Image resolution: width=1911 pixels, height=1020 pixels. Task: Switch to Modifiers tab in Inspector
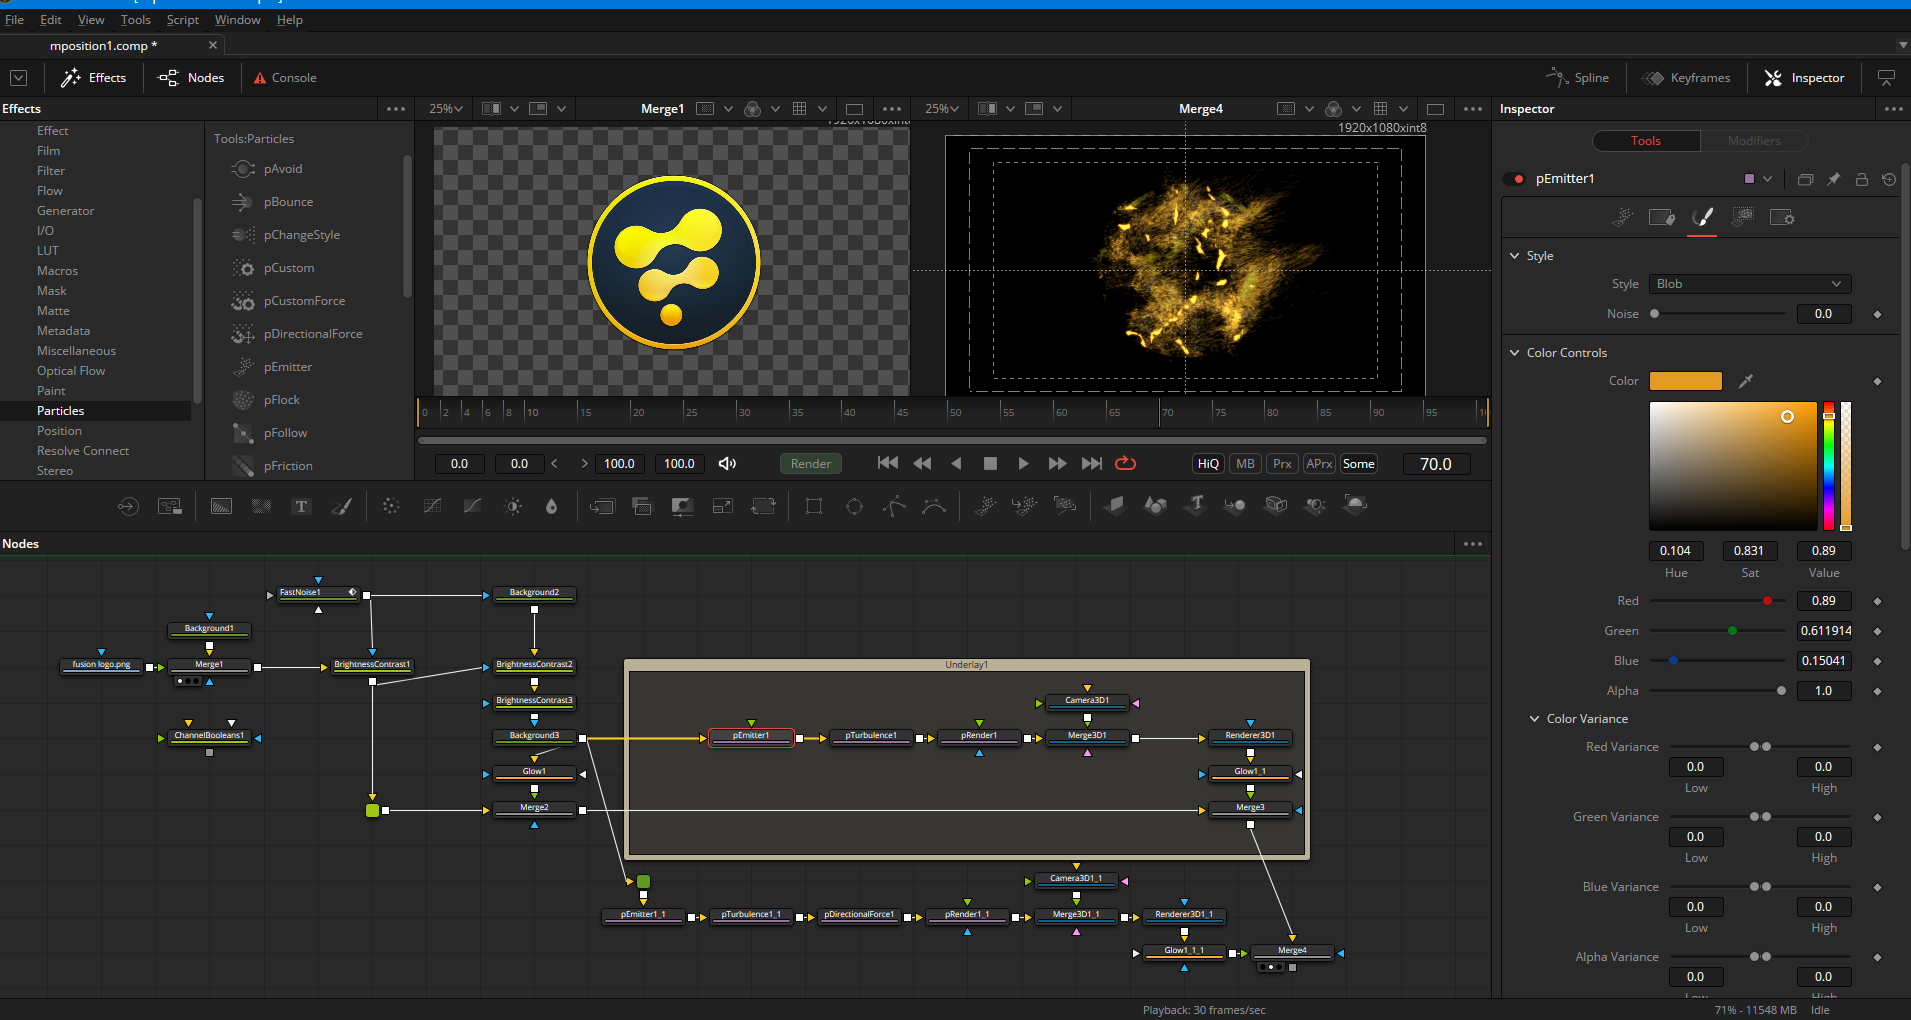tap(1754, 141)
